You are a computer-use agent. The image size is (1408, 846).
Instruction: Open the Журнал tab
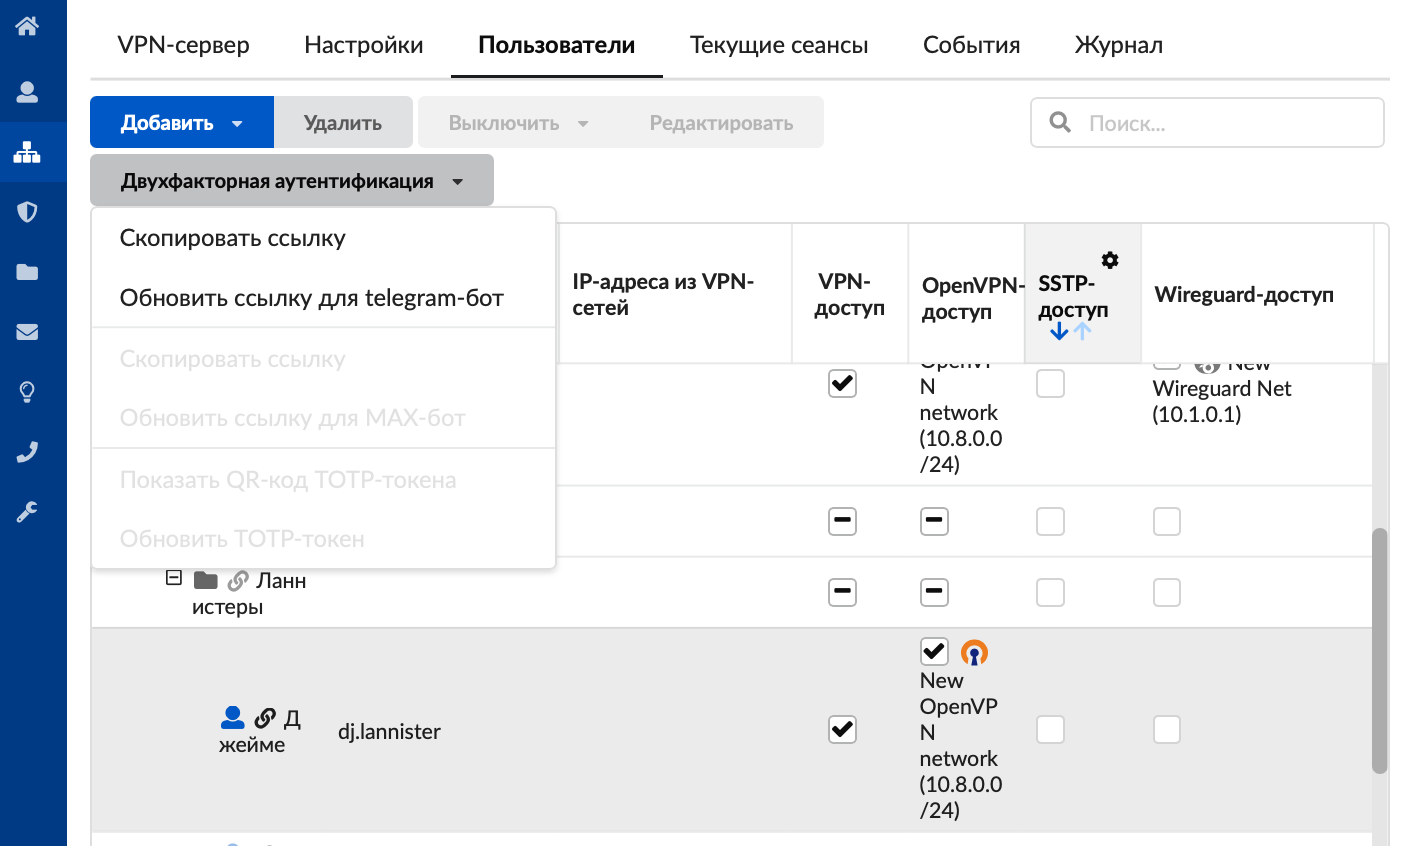pos(1119,45)
